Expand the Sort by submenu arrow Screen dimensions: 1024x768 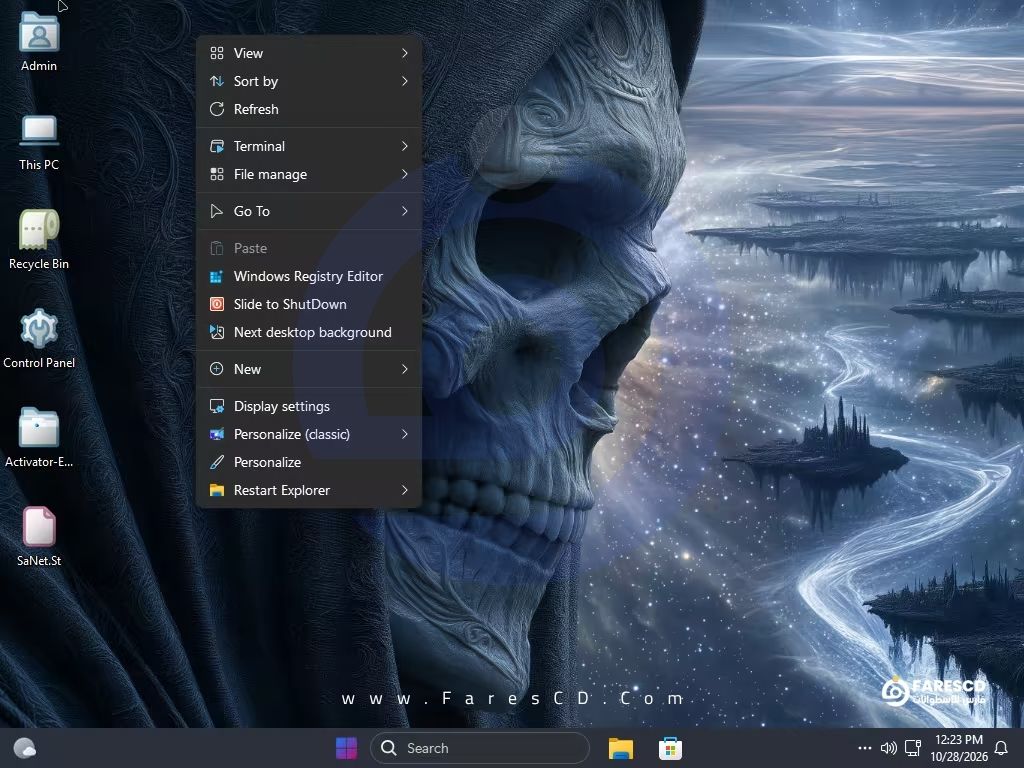coord(405,81)
